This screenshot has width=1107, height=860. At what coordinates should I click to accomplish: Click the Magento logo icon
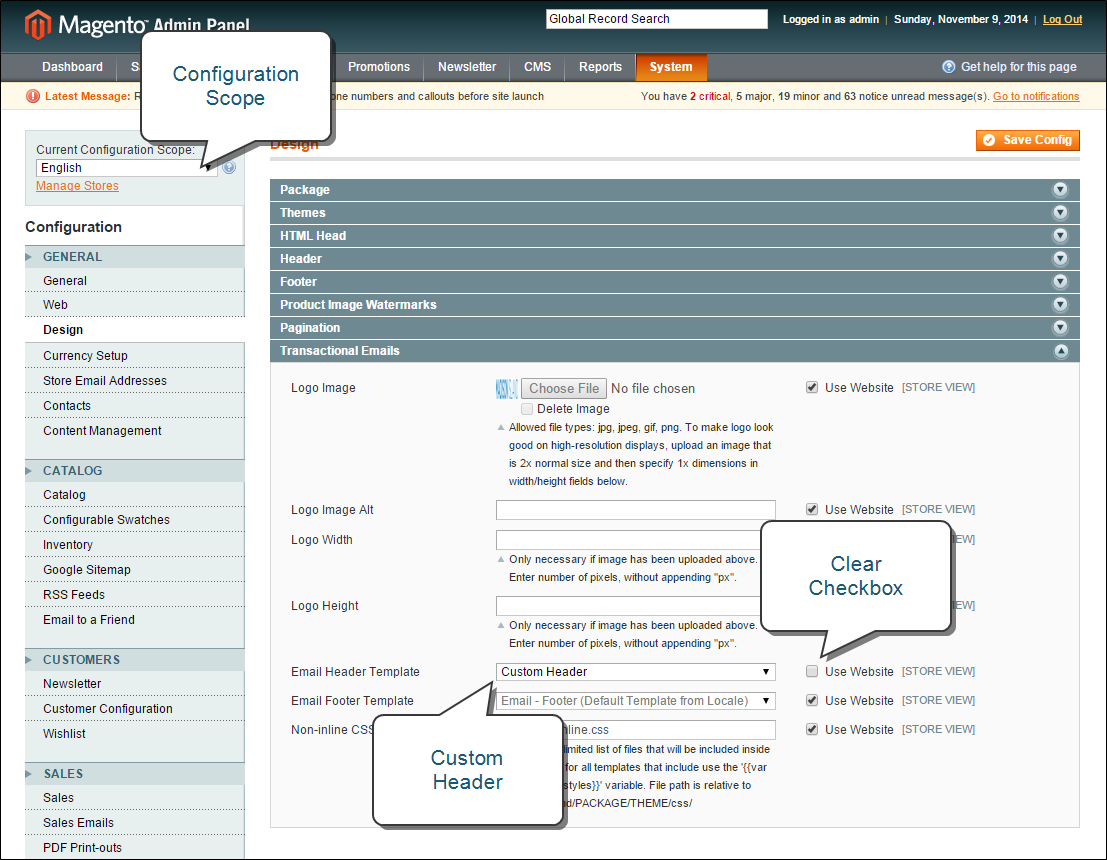click(37, 25)
